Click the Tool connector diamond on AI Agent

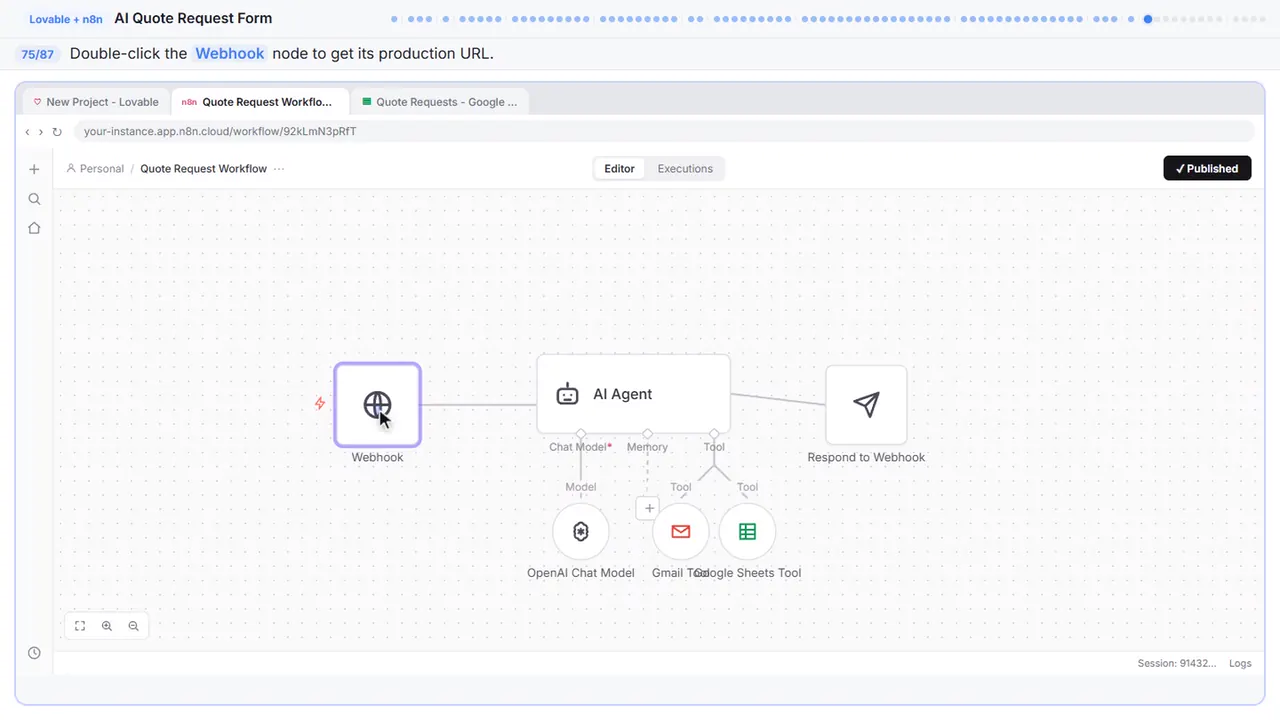pyautogui.click(x=714, y=434)
